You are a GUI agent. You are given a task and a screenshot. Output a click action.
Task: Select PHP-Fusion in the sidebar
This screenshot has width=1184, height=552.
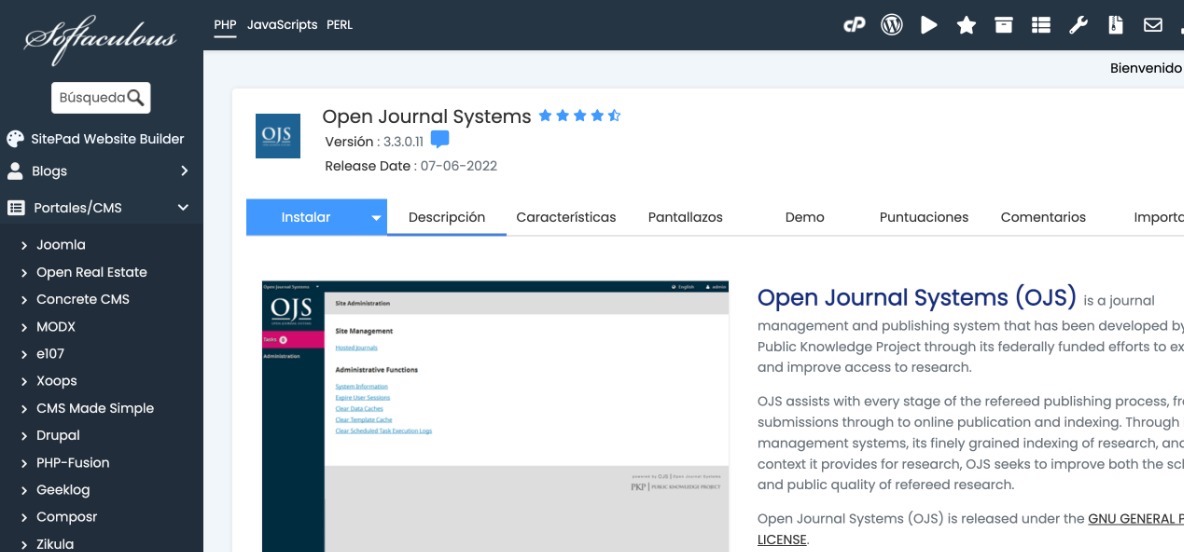[x=73, y=463]
